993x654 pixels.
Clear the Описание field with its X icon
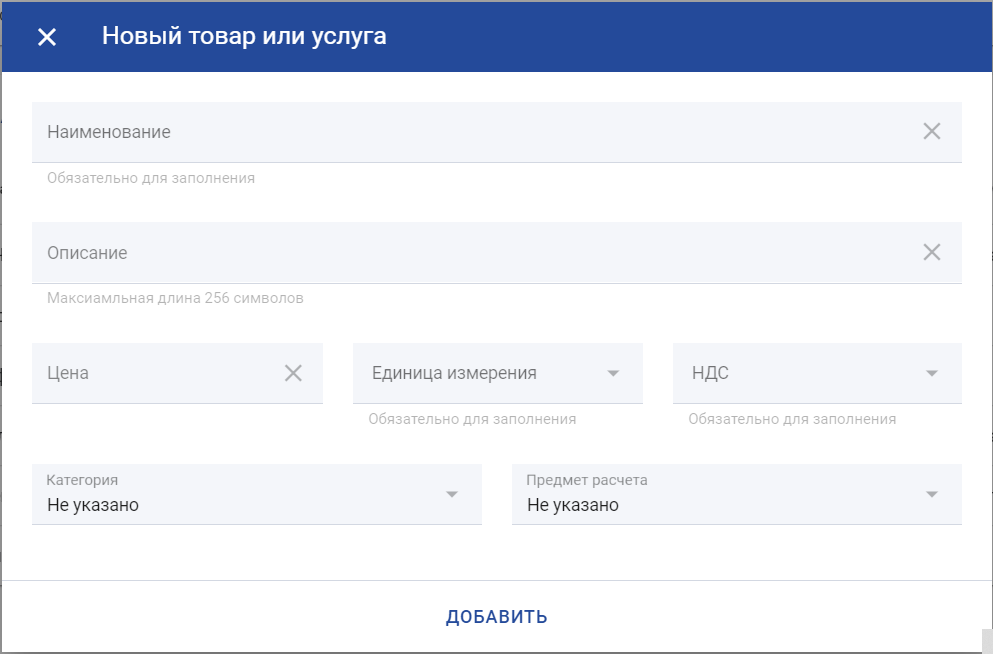pyautogui.click(x=931, y=252)
